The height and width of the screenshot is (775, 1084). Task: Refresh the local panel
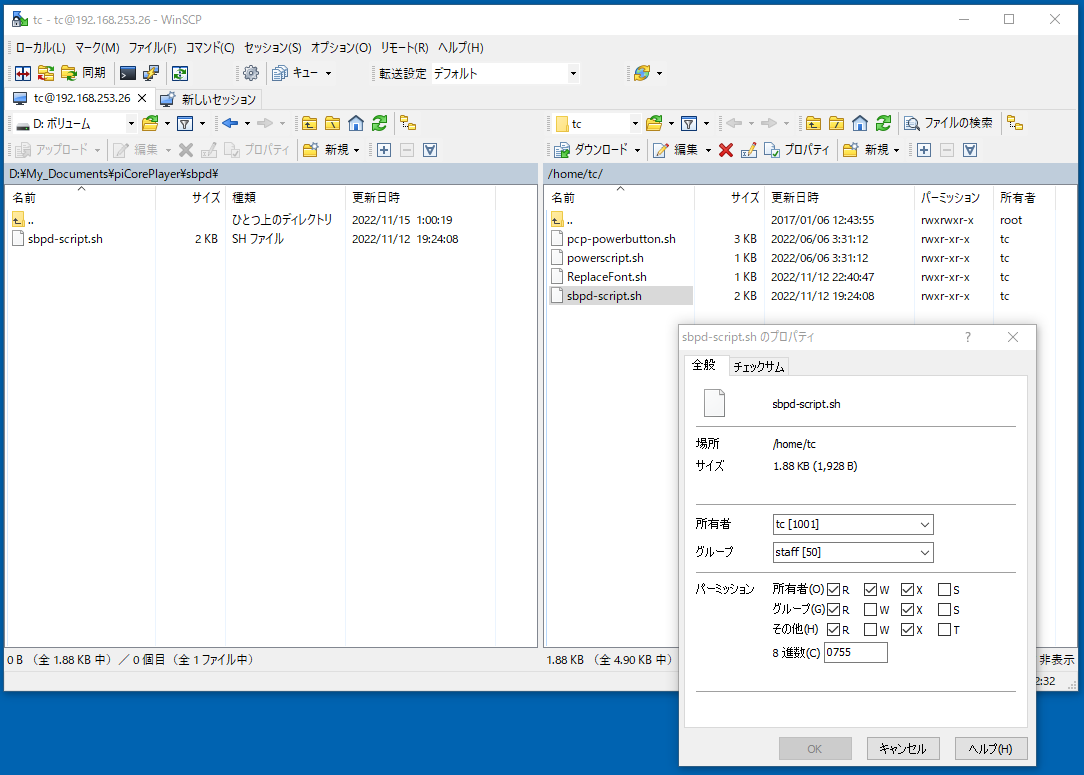[x=379, y=124]
